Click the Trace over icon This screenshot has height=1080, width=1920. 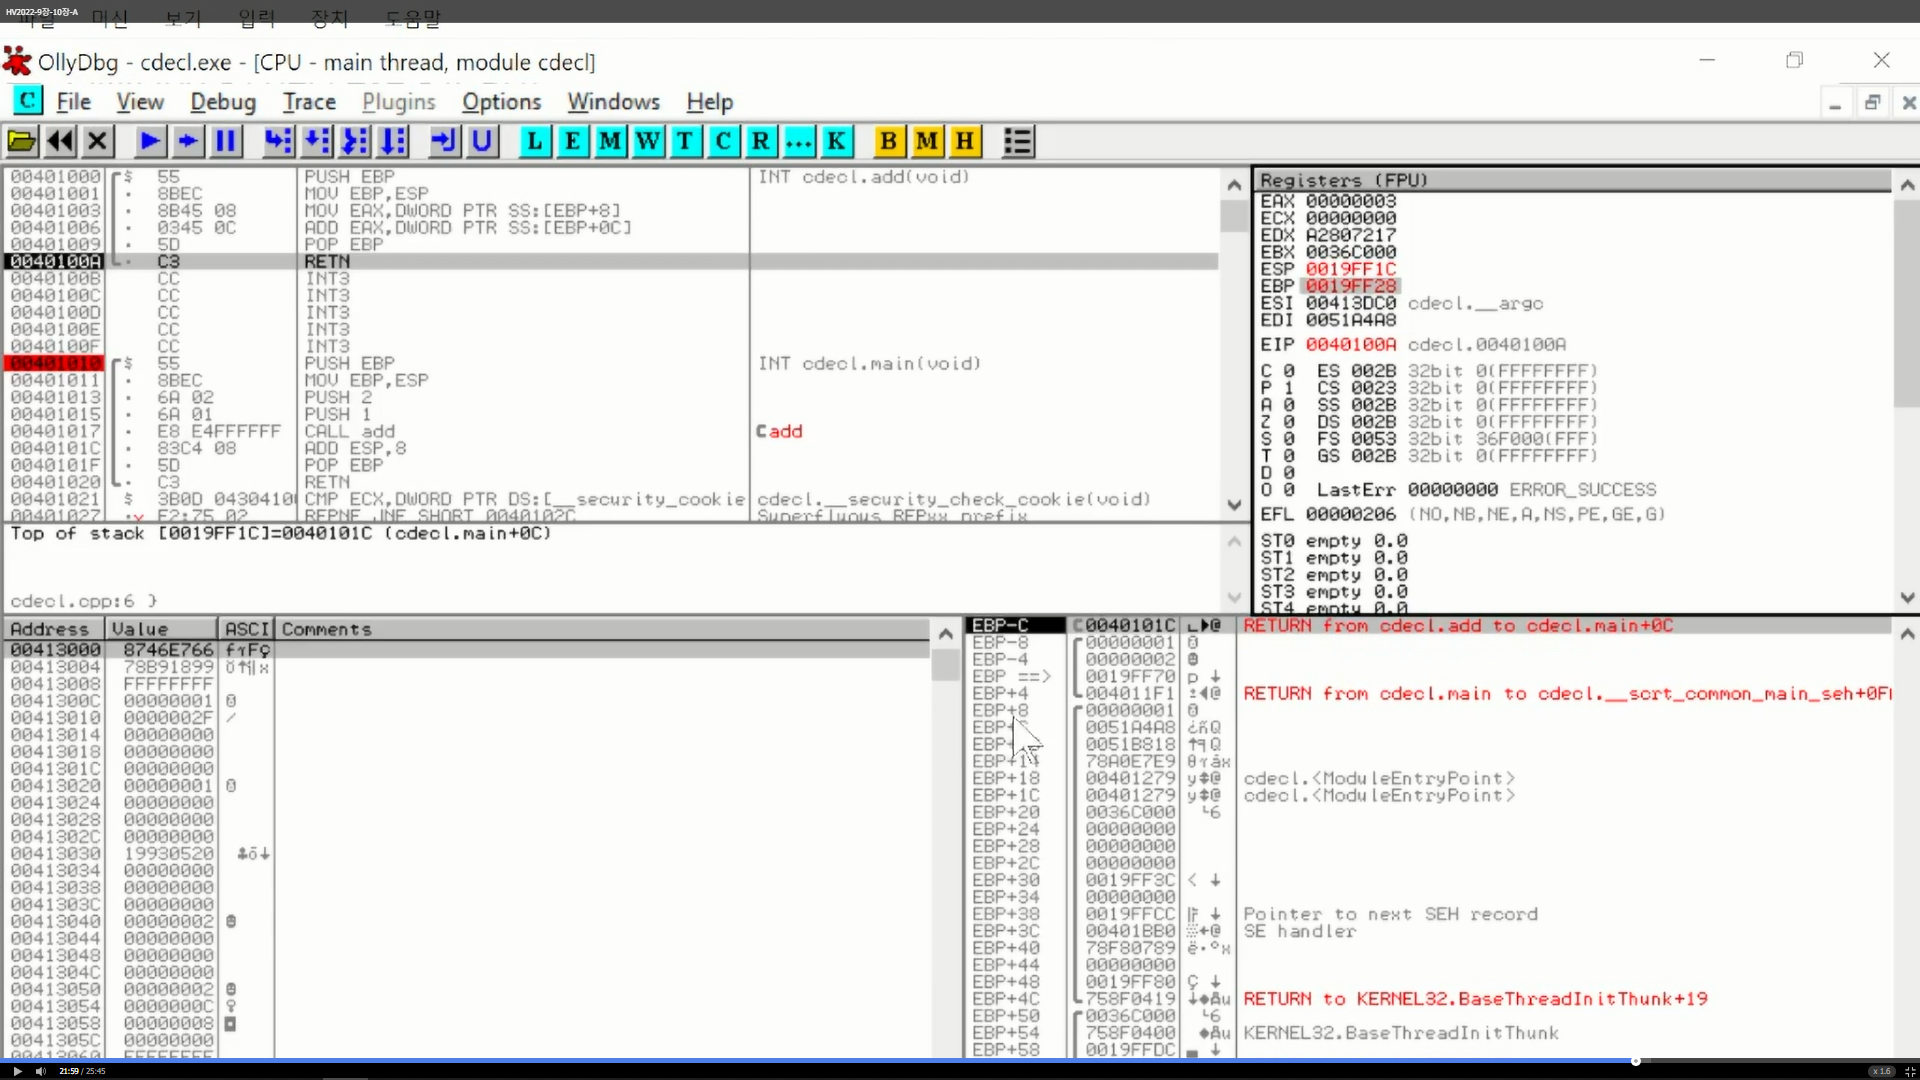(392, 141)
